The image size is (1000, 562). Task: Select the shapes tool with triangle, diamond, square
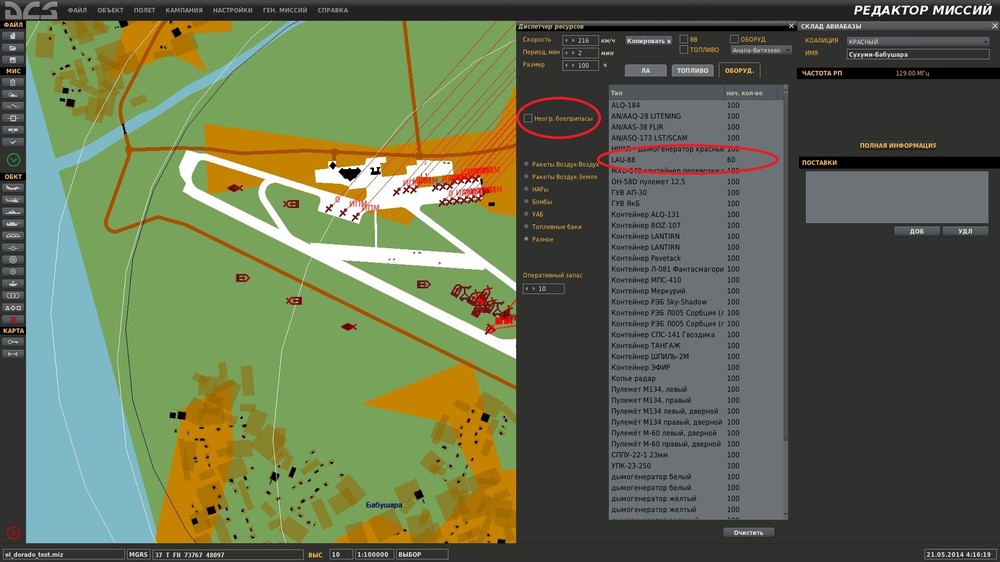coord(13,307)
